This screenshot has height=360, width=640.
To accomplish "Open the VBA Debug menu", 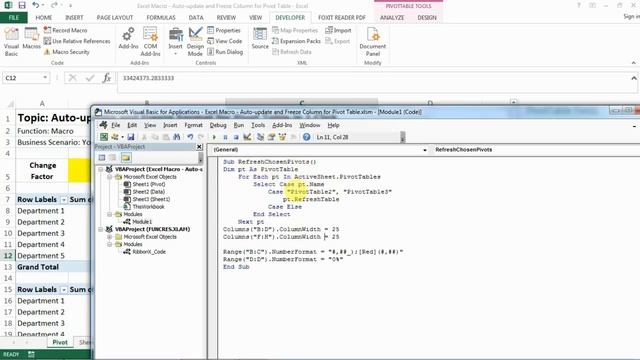I will (x=218, y=125).
